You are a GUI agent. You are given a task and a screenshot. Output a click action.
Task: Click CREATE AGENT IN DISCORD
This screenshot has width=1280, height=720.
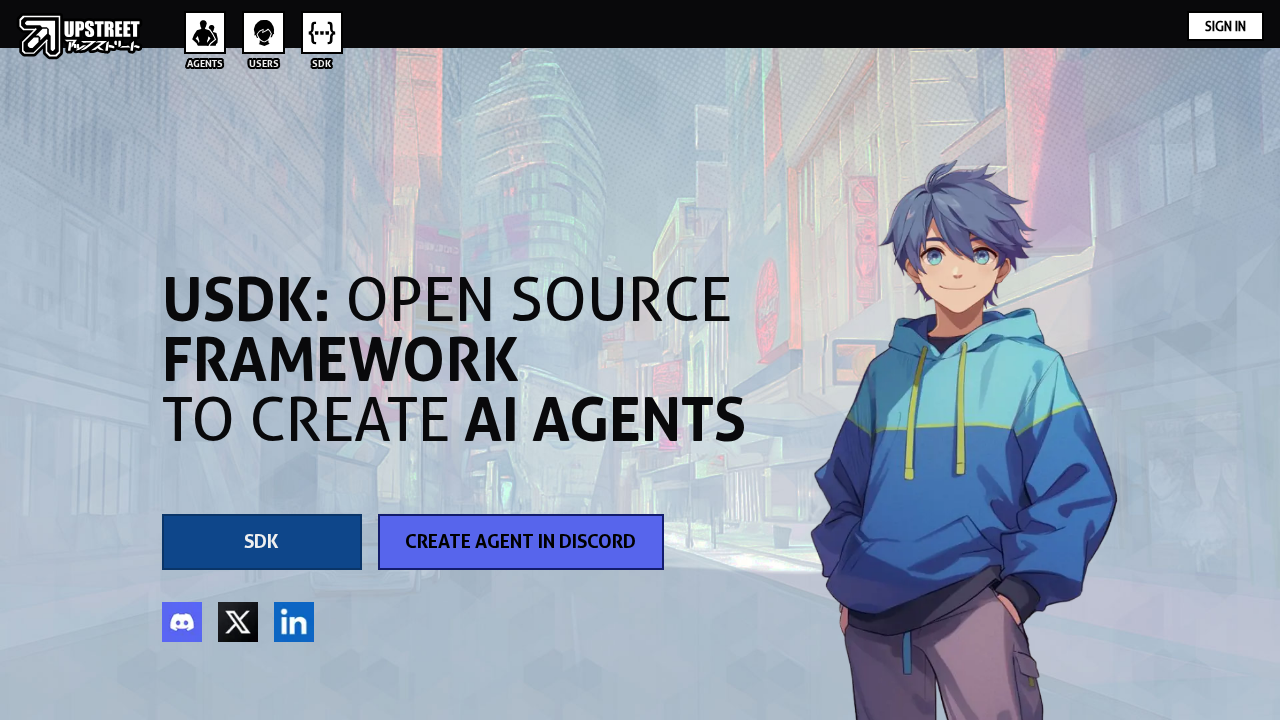coord(520,541)
